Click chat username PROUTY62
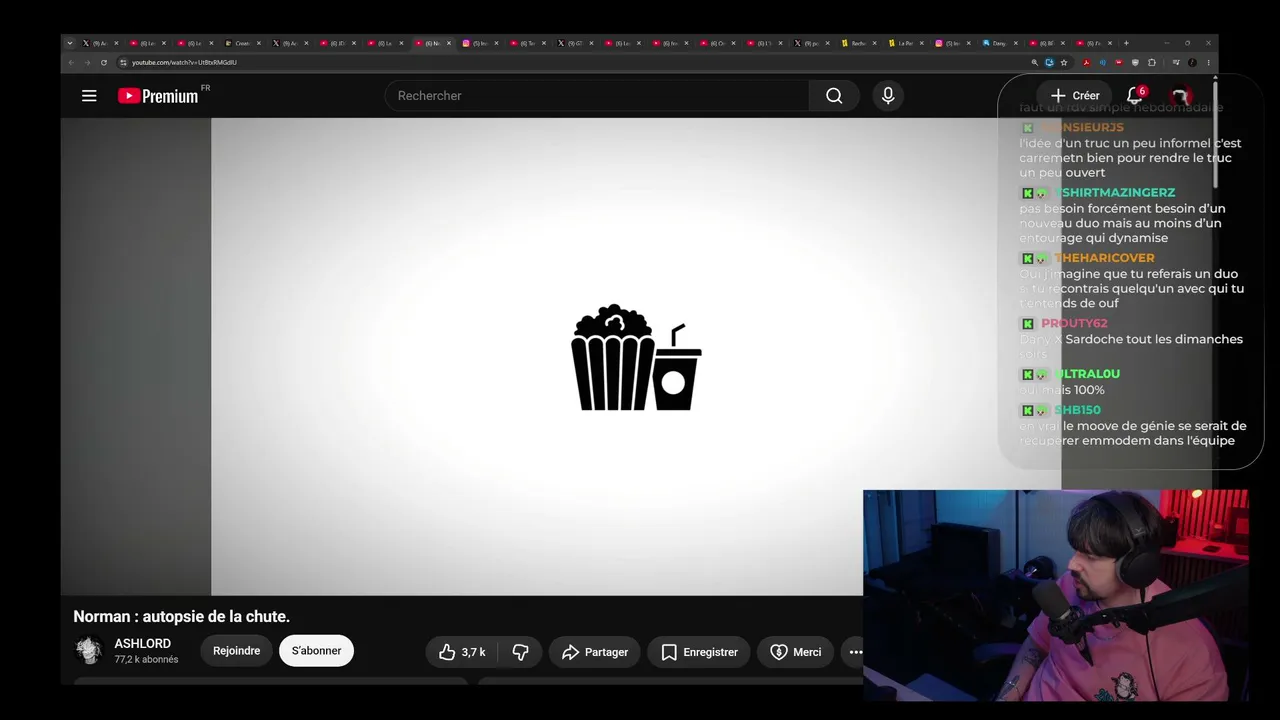The image size is (1280, 720). tap(1074, 324)
